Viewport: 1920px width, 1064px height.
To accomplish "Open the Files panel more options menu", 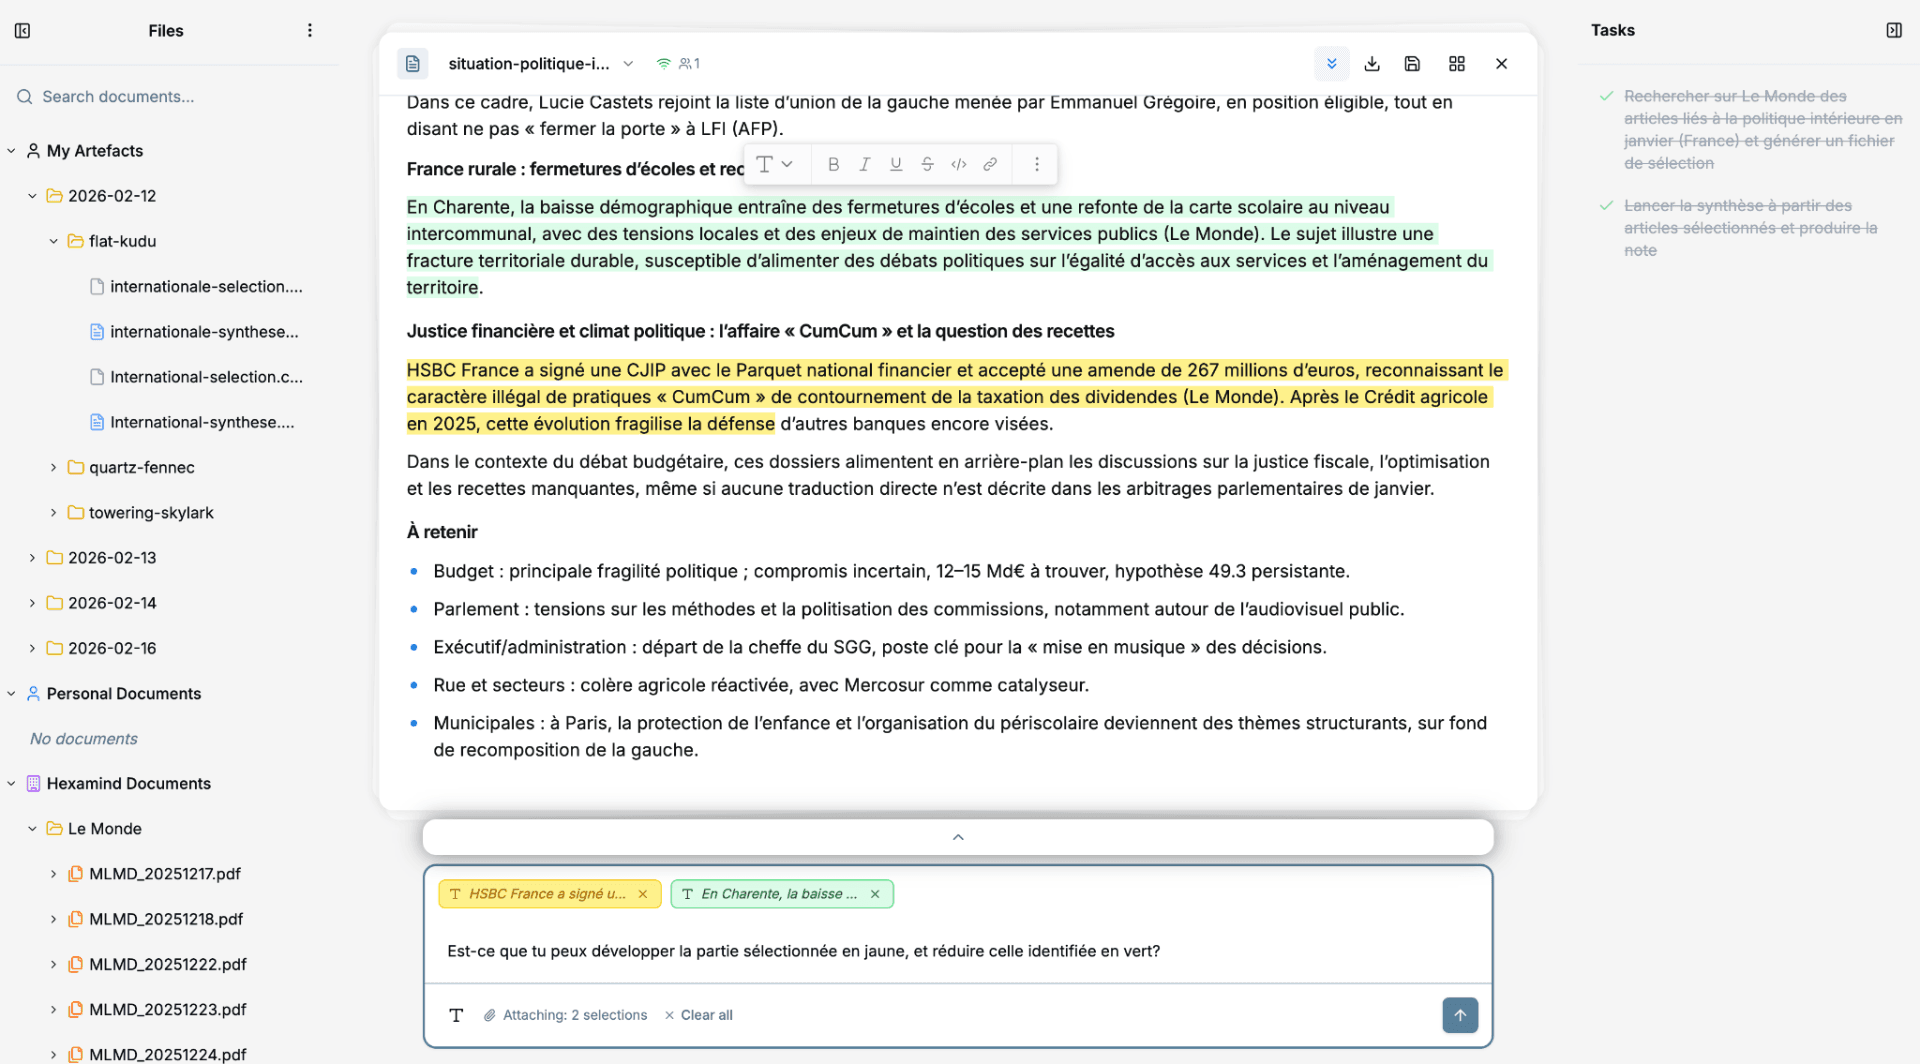I will (310, 31).
